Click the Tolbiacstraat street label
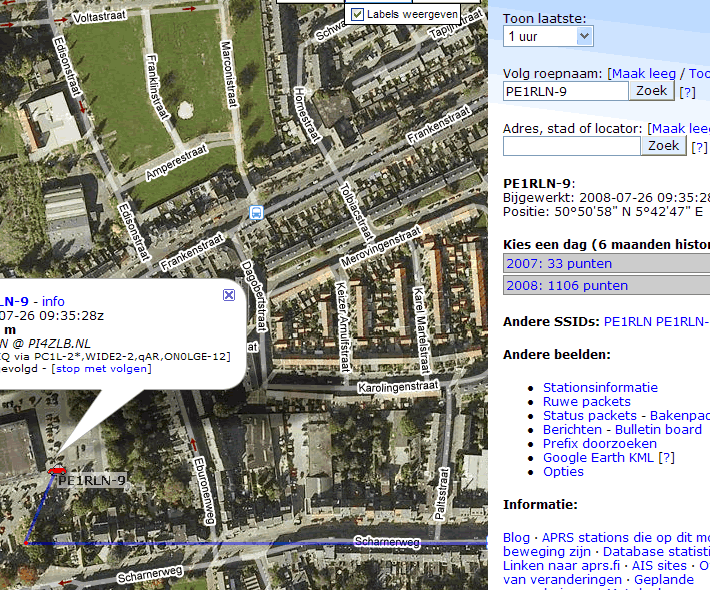 pyautogui.click(x=357, y=212)
